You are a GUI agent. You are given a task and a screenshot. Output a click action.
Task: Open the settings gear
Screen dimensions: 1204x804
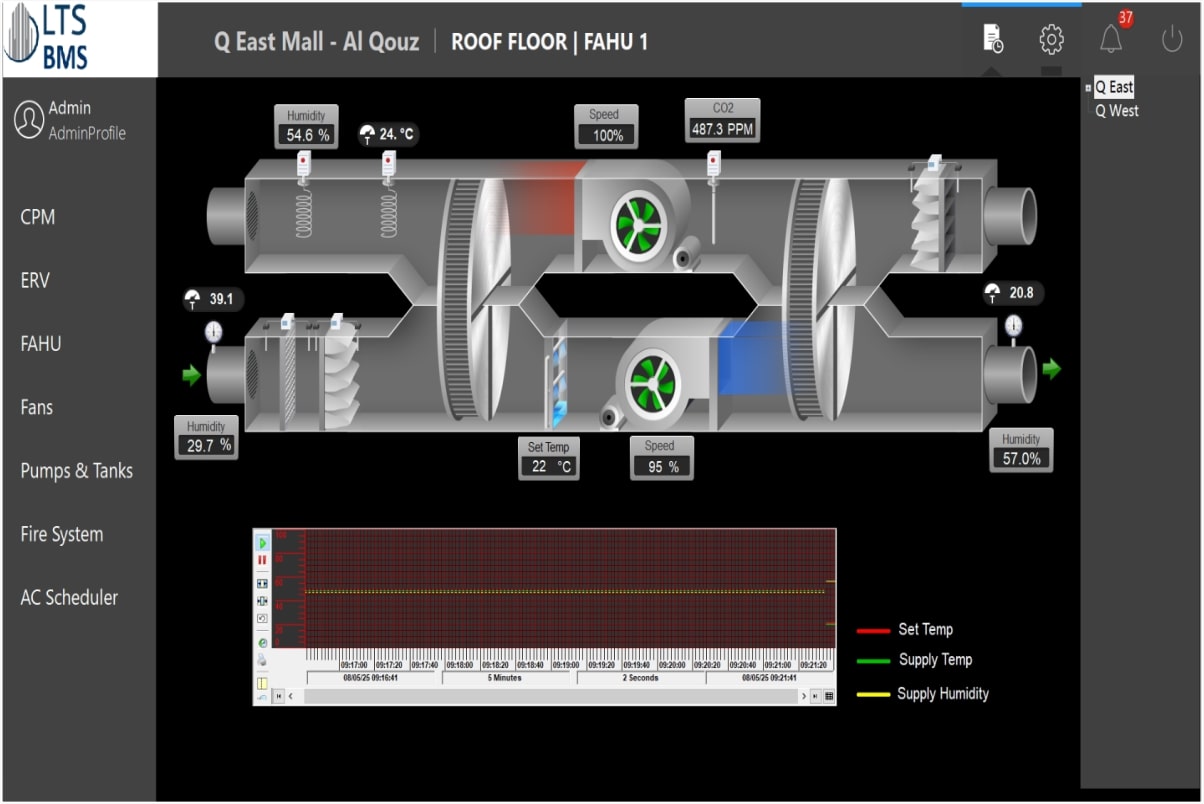(1050, 40)
